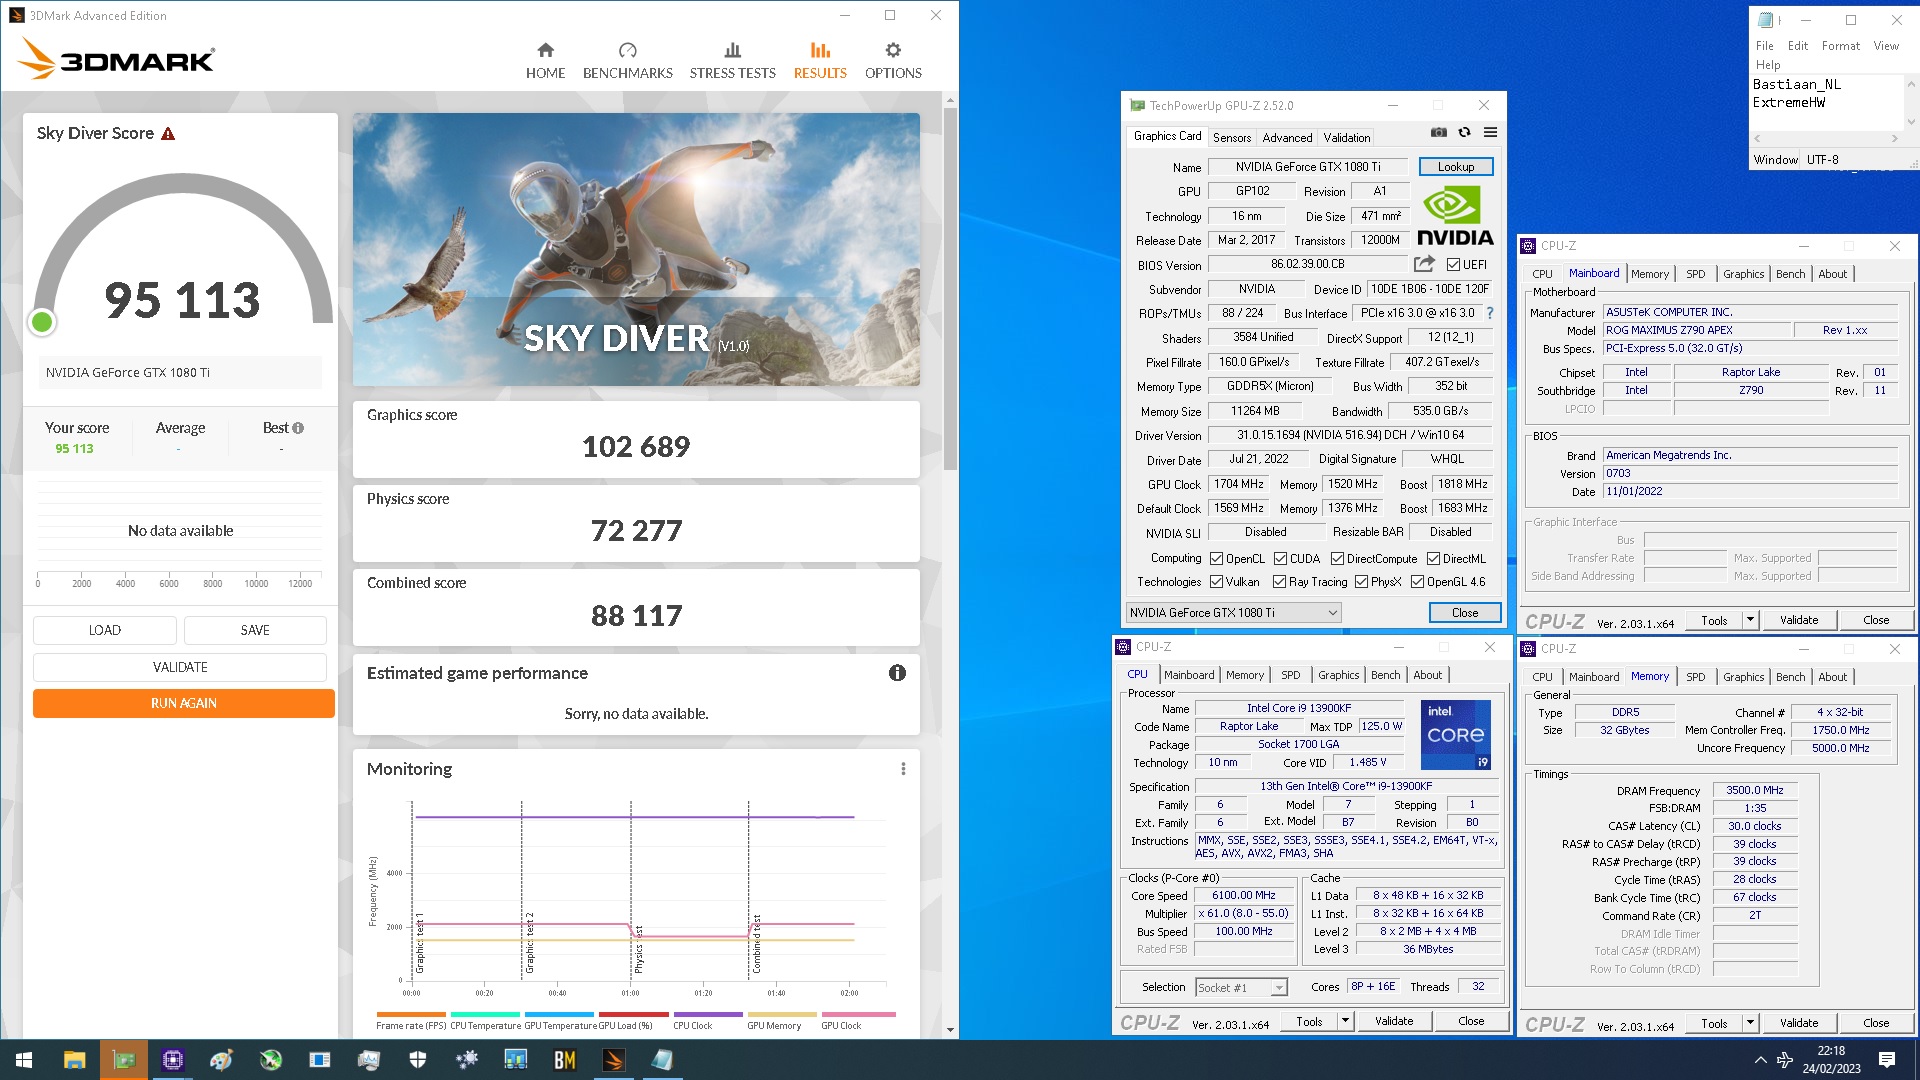This screenshot has height=1080, width=1920.
Task: Click the SAVE button in 3DMark
Action: (255, 630)
